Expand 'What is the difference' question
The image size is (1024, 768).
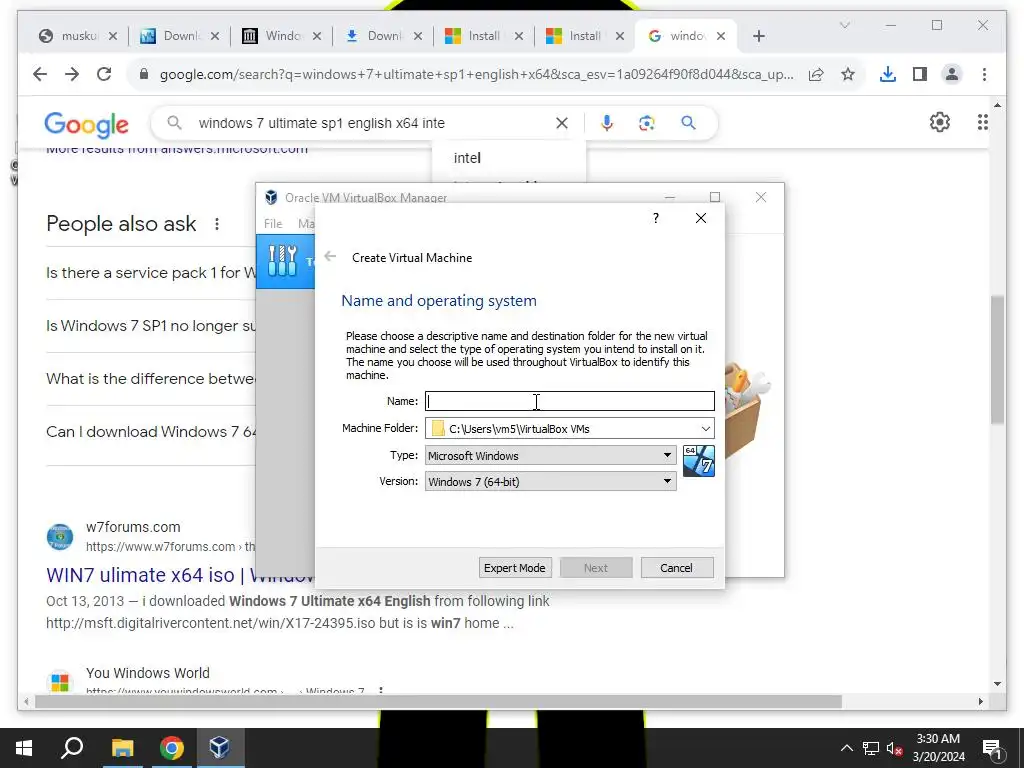(151, 379)
